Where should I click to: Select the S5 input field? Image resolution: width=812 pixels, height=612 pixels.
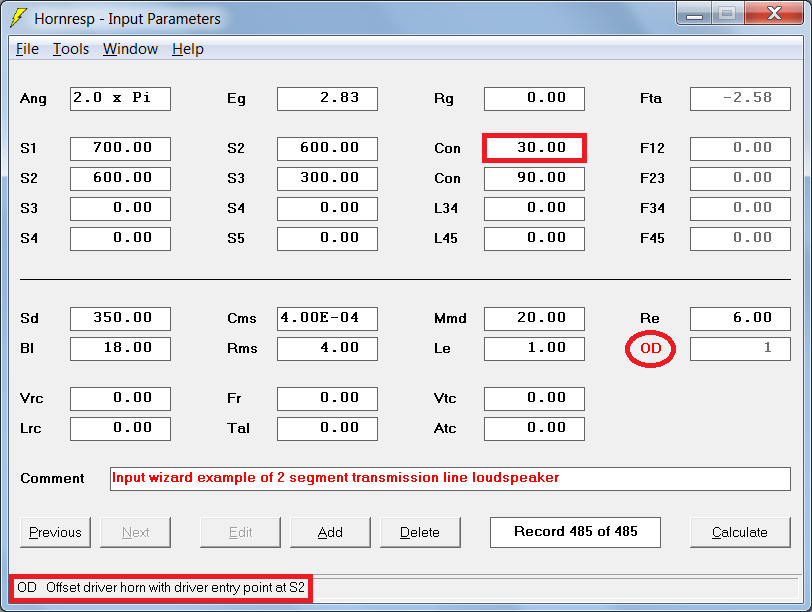tap(327, 239)
